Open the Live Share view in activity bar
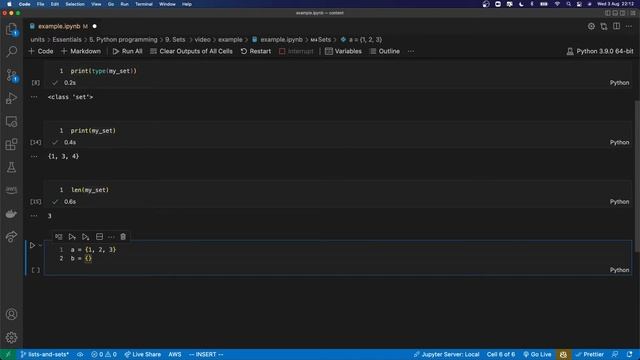 (x=11, y=236)
